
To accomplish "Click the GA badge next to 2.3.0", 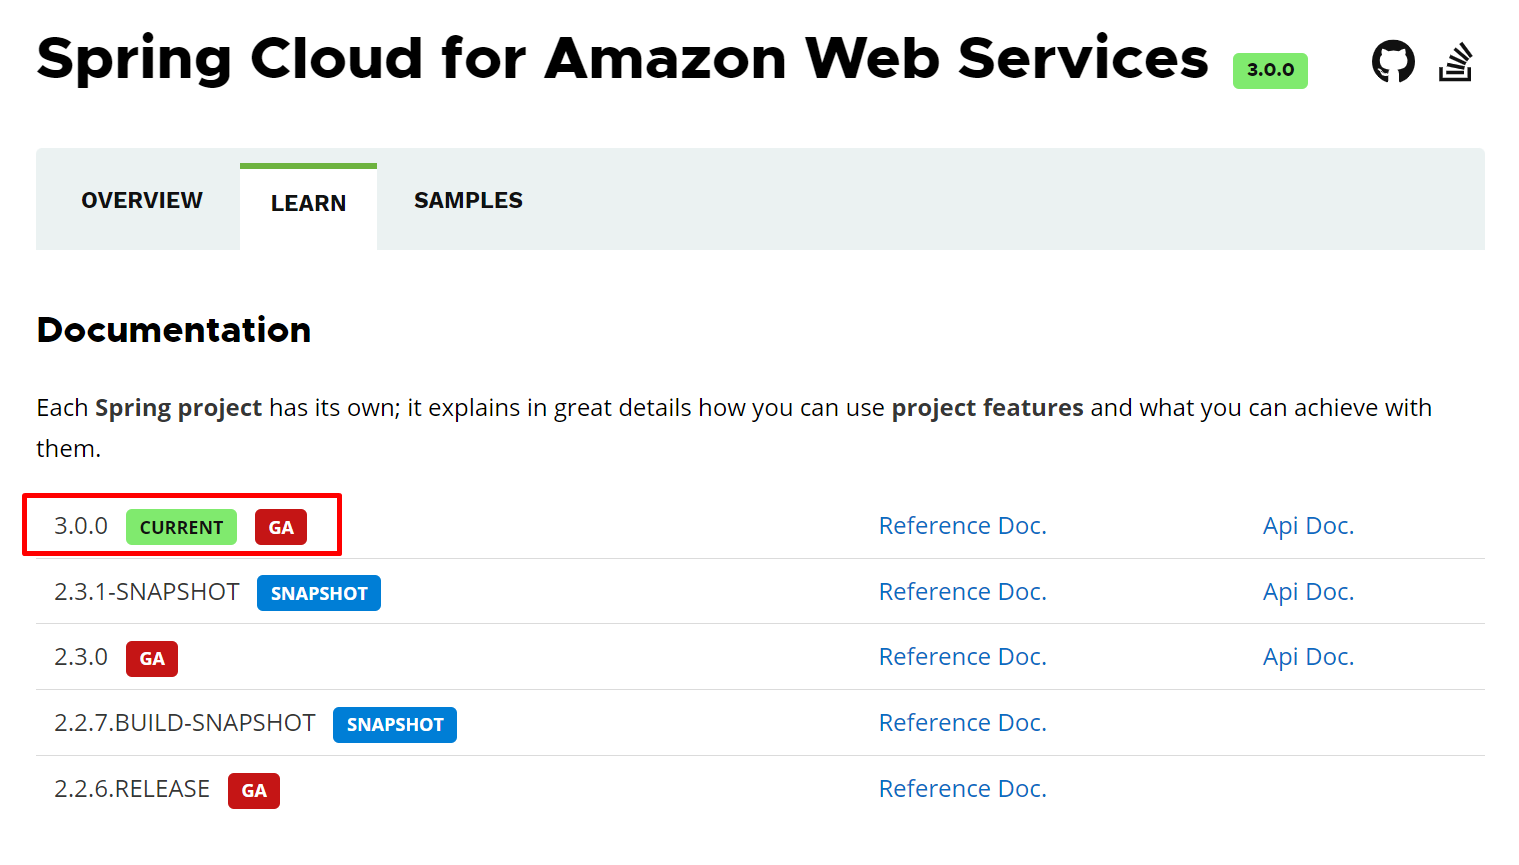I will tap(152, 659).
